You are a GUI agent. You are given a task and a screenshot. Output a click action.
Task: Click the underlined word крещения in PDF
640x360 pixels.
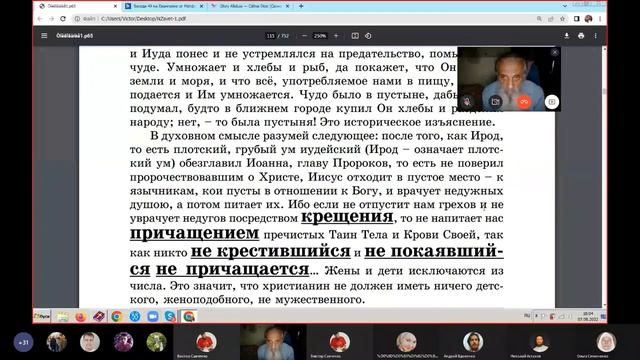point(347,216)
